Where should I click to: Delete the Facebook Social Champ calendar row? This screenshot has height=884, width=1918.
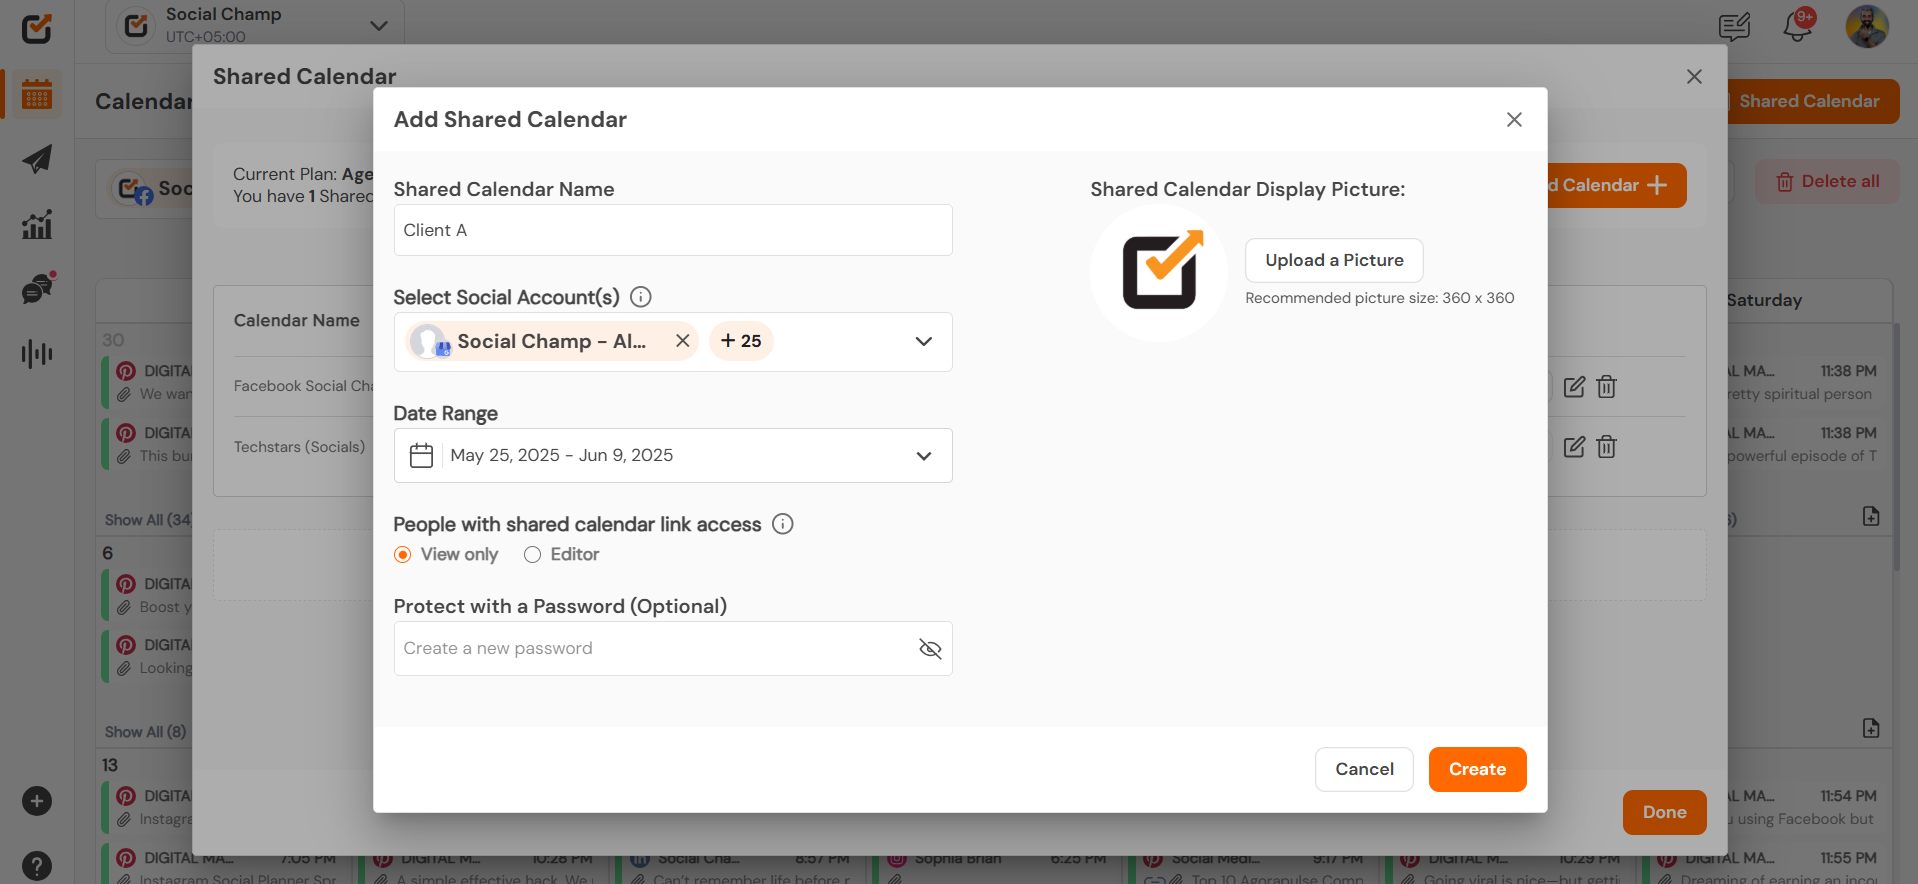pos(1606,387)
